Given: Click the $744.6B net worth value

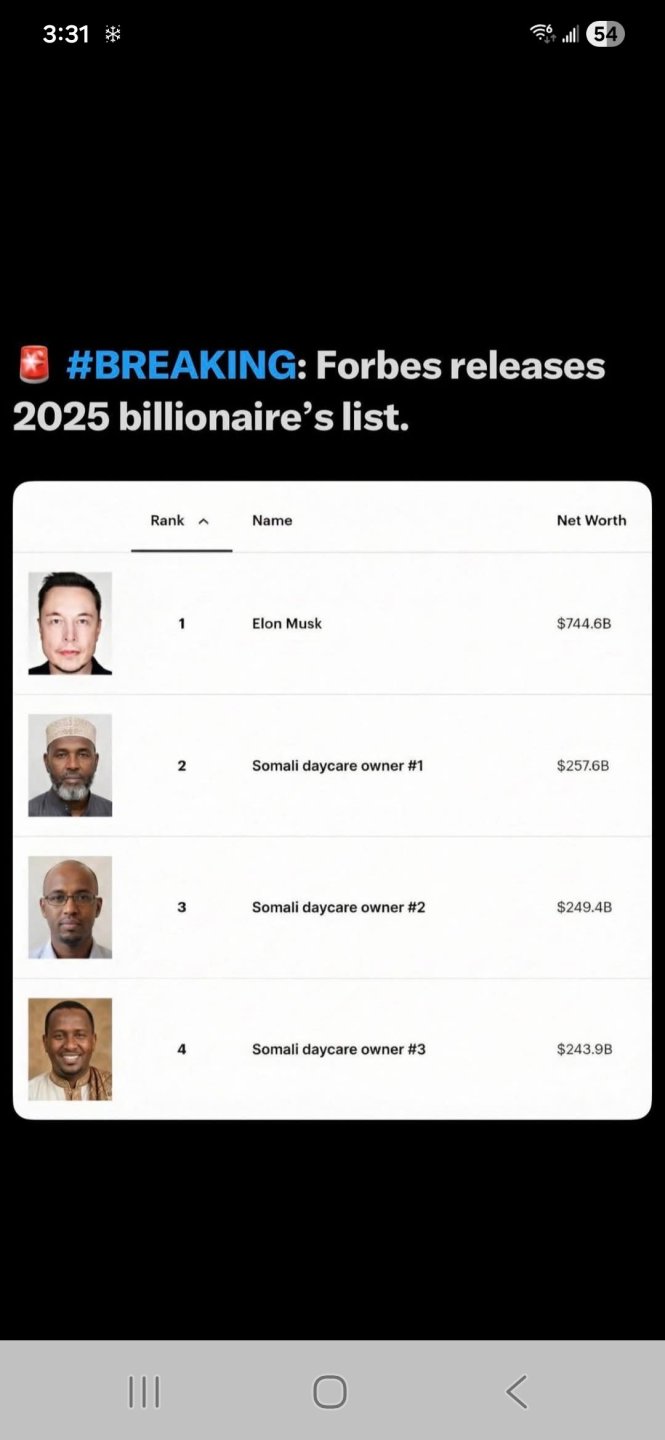Looking at the screenshot, I should coord(583,623).
